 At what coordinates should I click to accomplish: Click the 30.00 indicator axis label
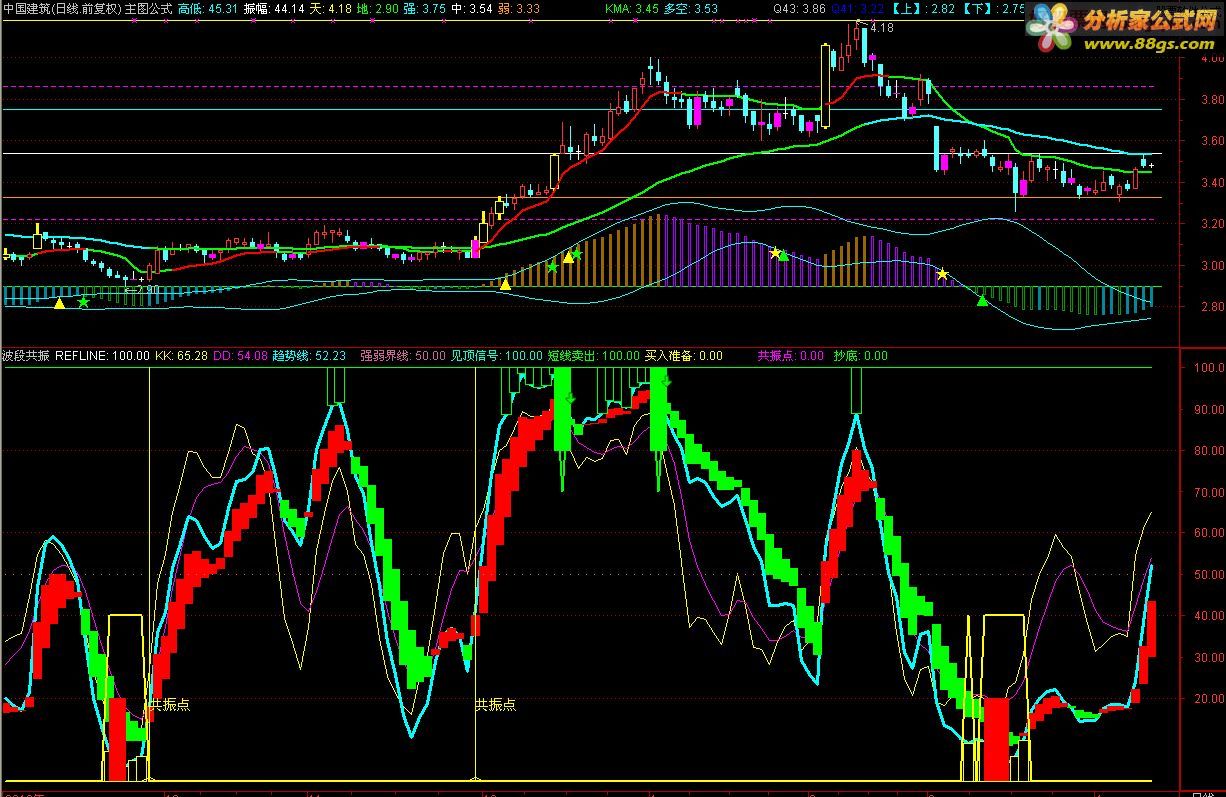coord(1209,658)
